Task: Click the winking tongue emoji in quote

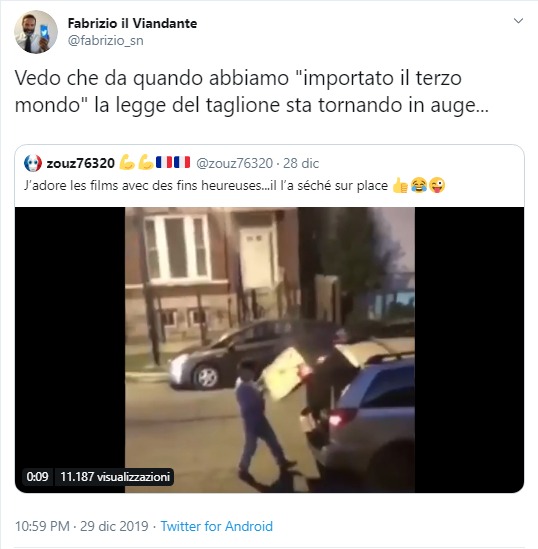Action: pos(437,185)
